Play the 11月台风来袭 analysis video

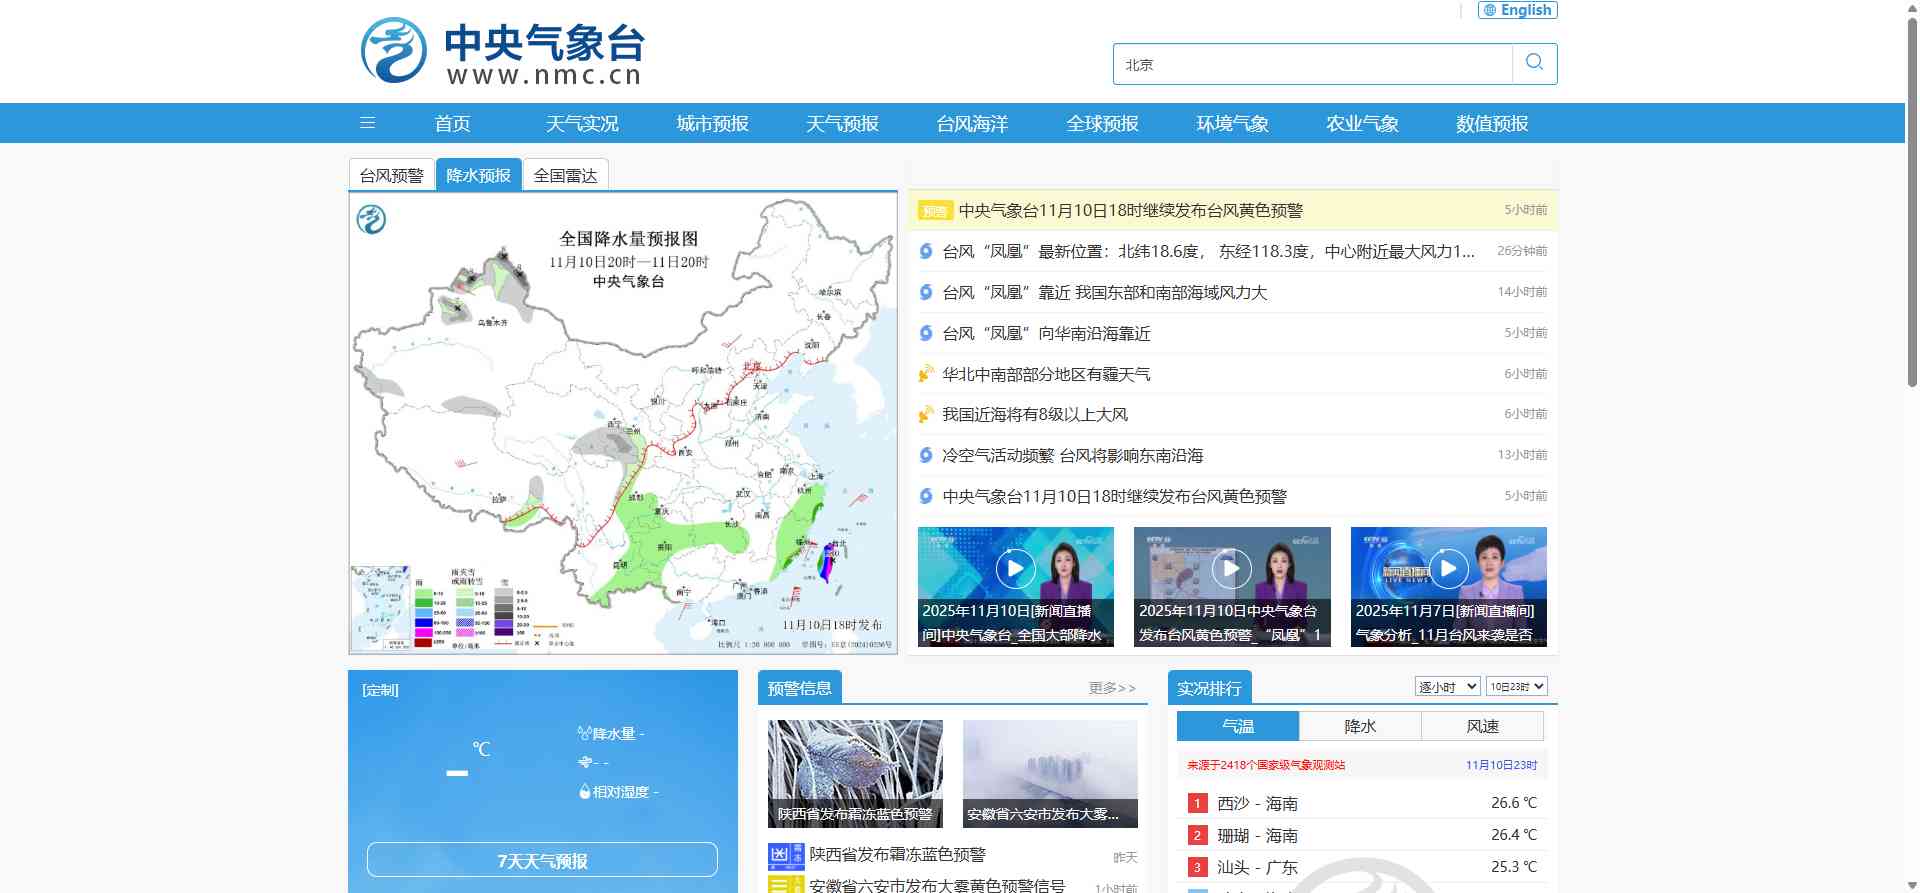tap(1448, 569)
